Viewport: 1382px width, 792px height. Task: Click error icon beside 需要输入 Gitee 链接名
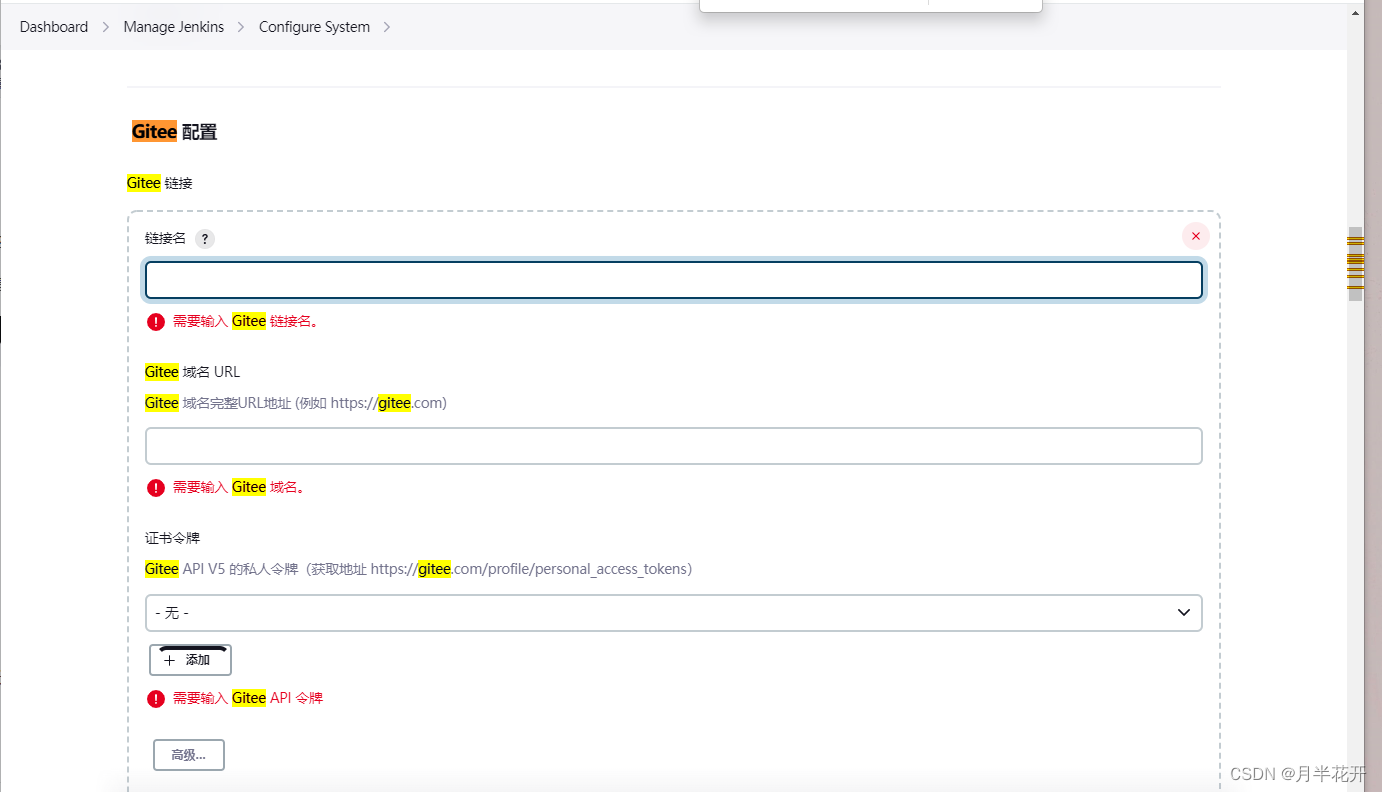tap(156, 322)
